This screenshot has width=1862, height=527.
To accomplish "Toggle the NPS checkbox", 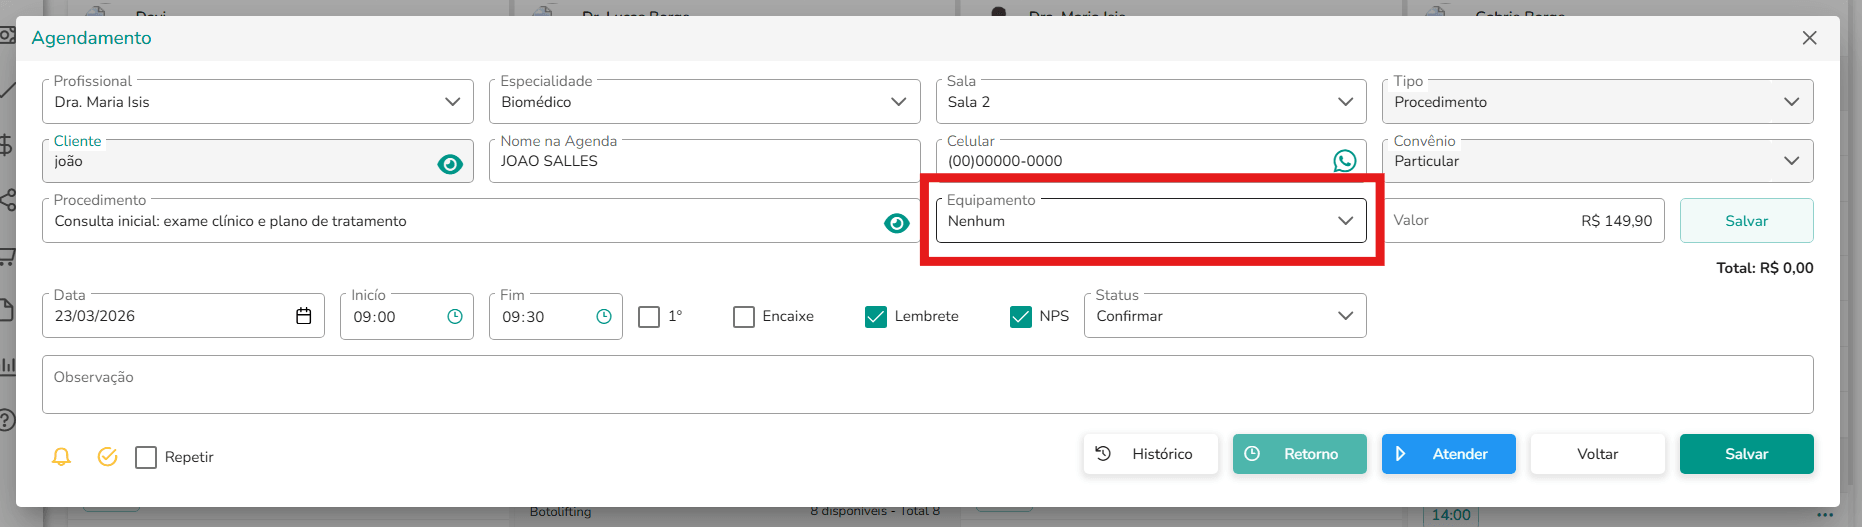I will 1021,317.
